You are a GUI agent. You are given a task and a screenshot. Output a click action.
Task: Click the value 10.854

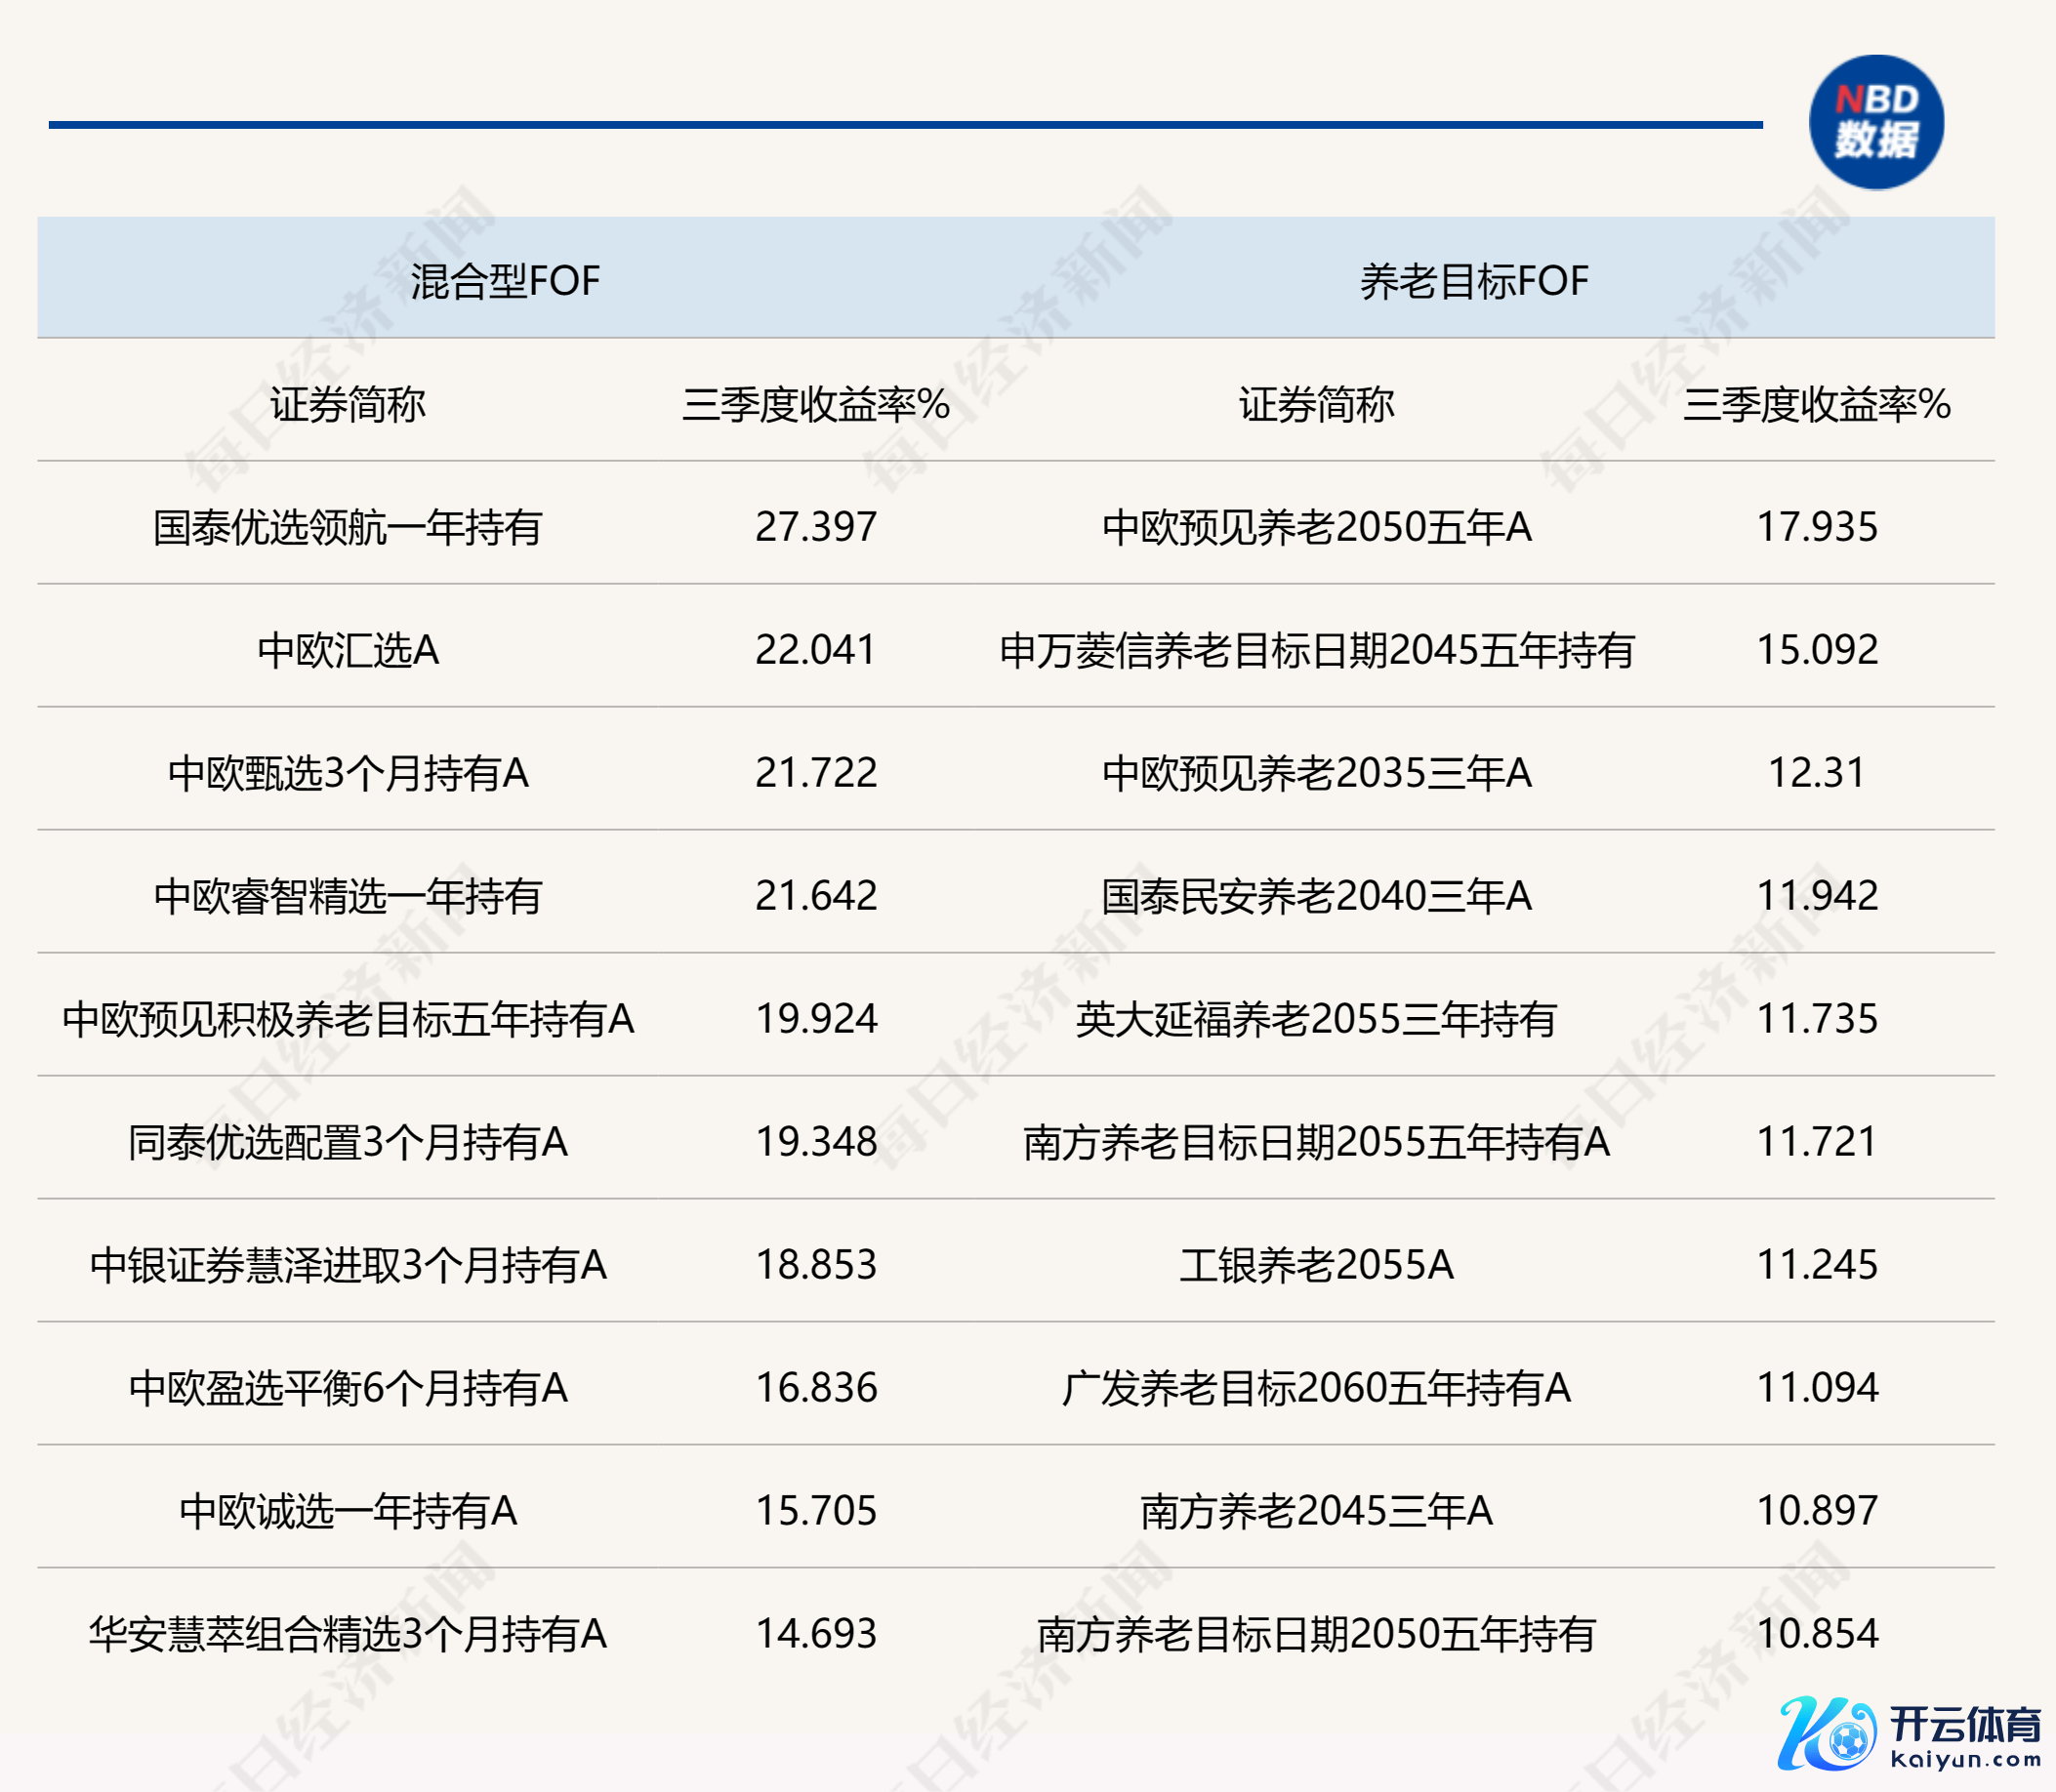1817,1634
